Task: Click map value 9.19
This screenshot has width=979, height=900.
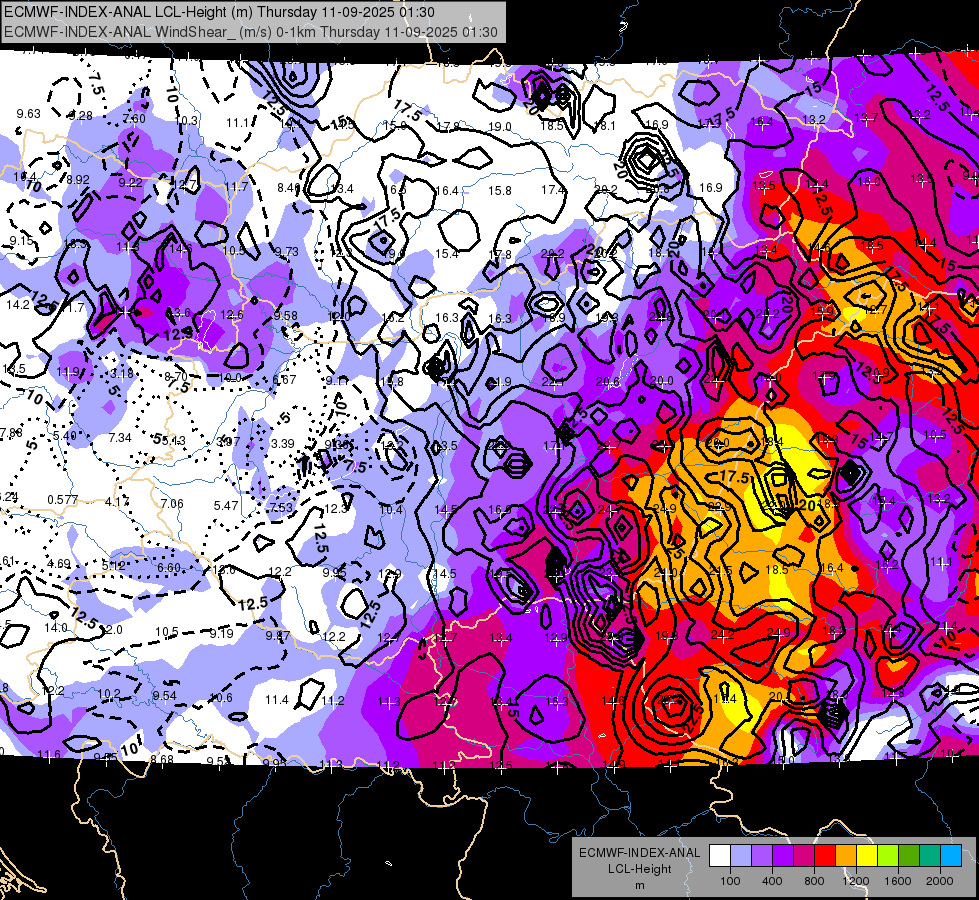Action: (x=221, y=633)
